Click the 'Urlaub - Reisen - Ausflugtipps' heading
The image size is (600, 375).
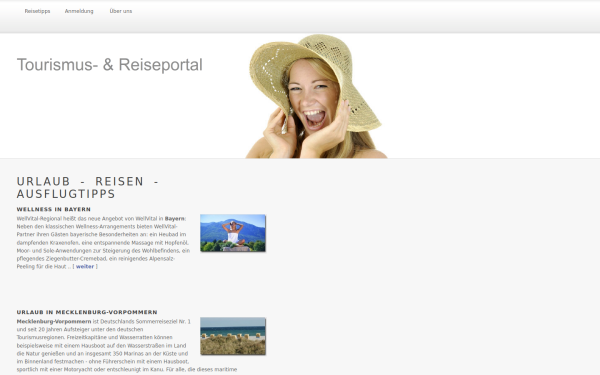pos(88,188)
